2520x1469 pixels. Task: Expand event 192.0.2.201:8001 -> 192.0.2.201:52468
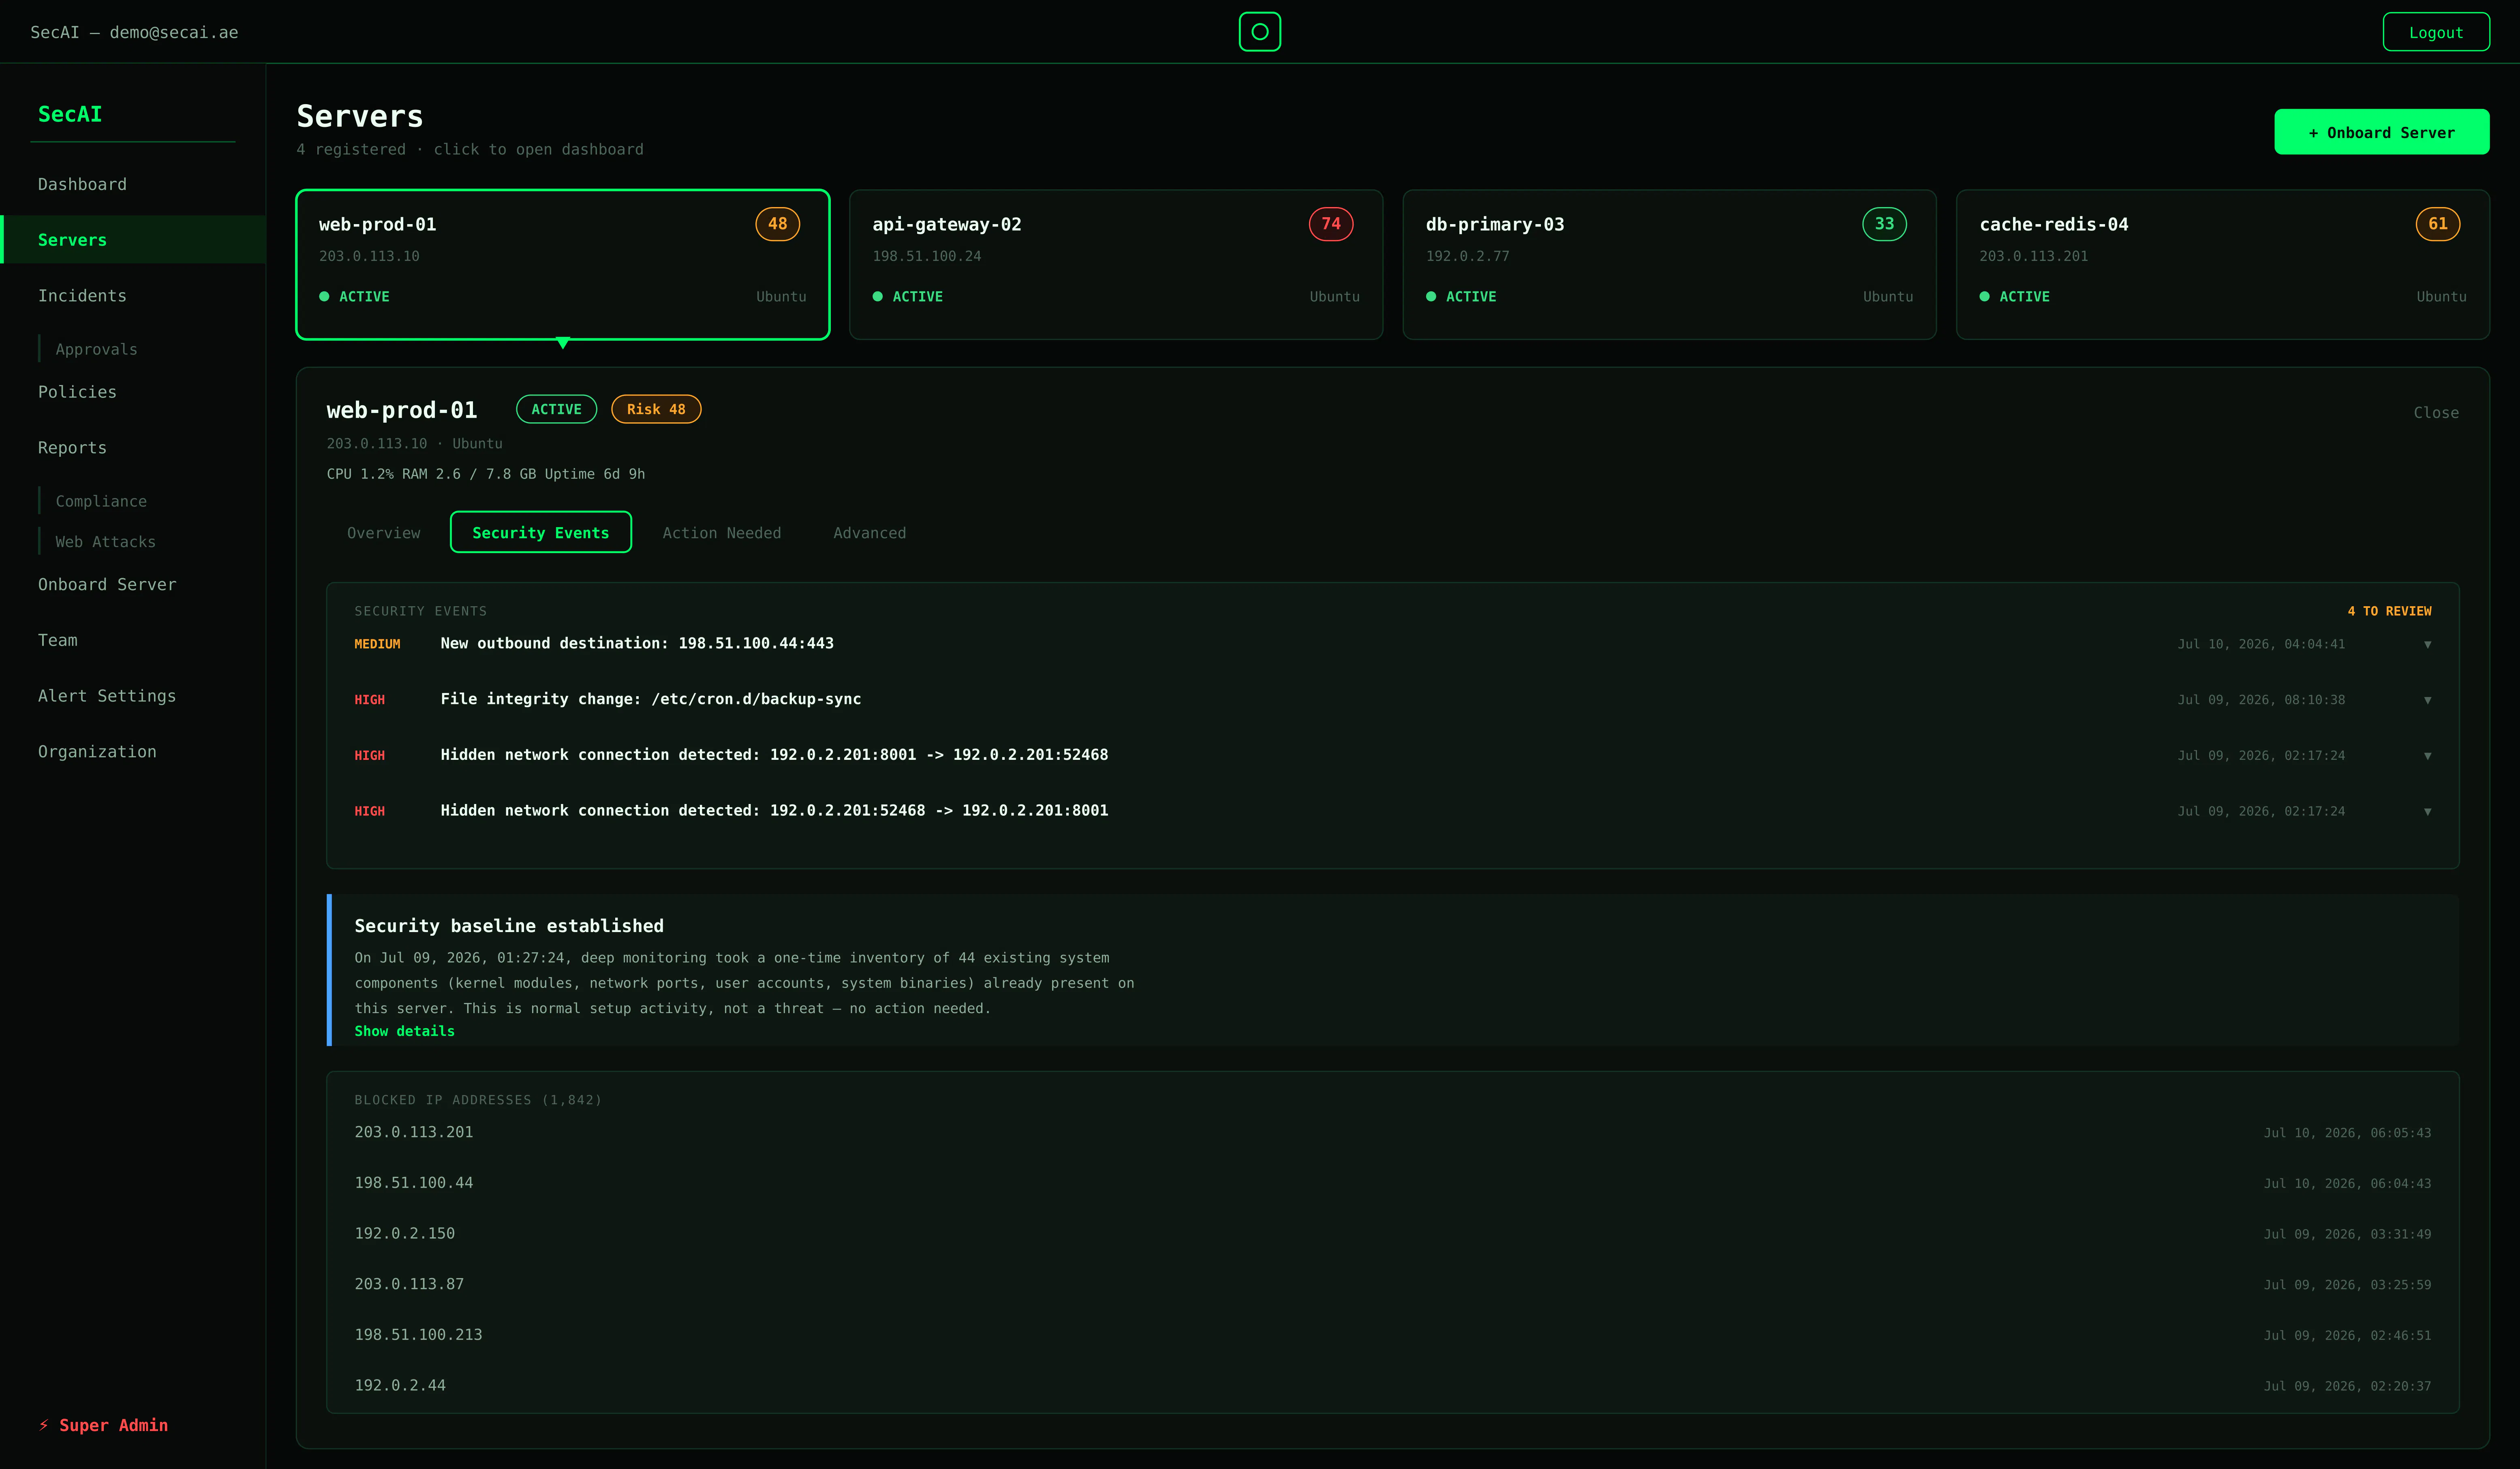(x=2427, y=756)
